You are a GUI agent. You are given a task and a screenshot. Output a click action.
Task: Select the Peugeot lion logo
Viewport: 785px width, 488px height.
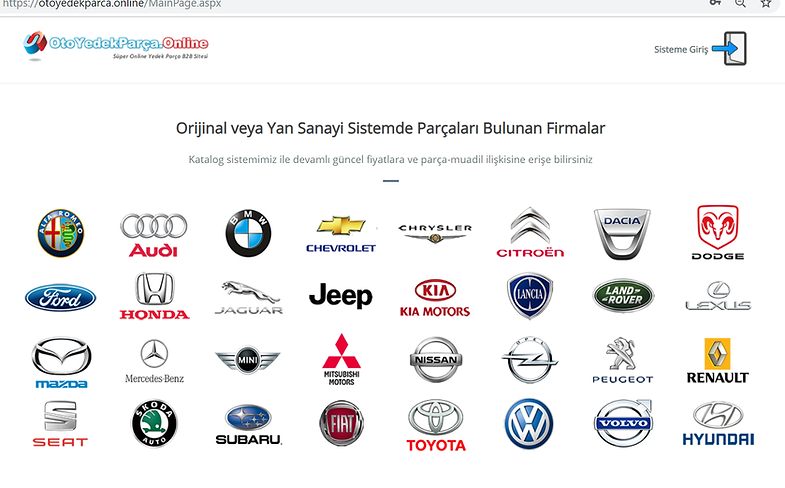[622, 360]
